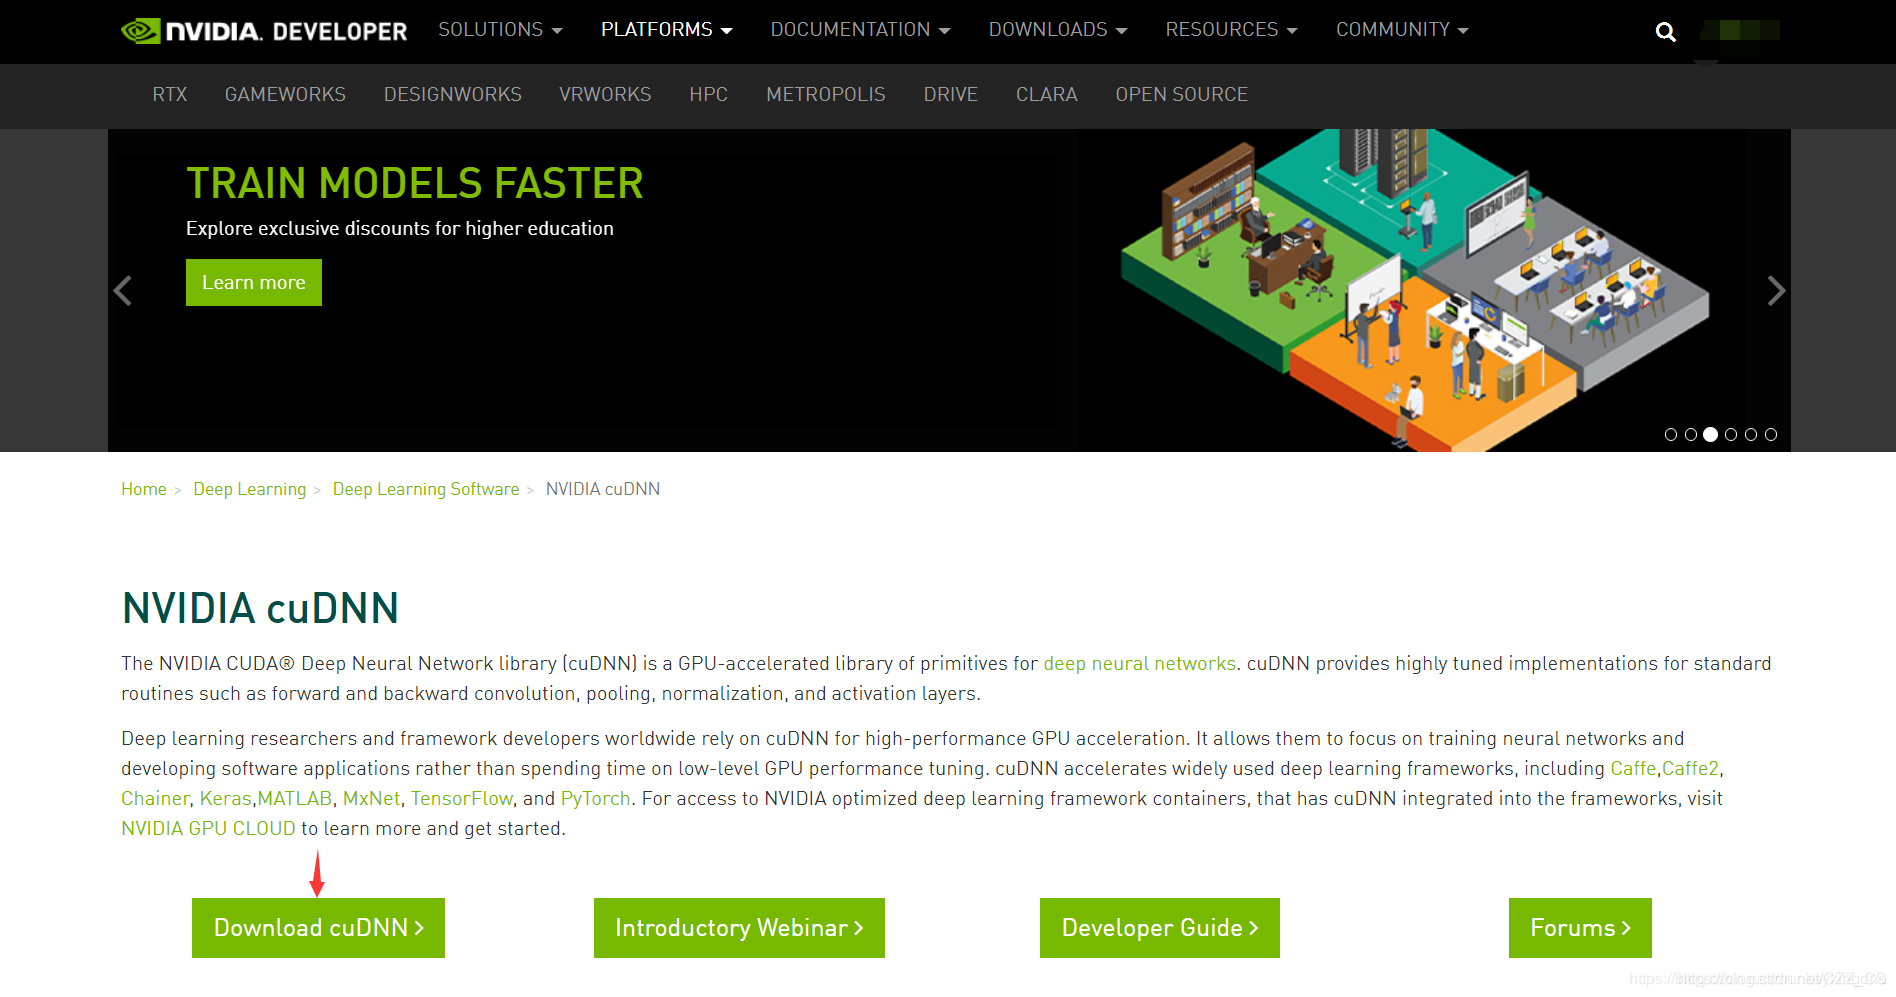Open the VRWORKS platform tab
The width and height of the screenshot is (1896, 997).
(x=605, y=94)
